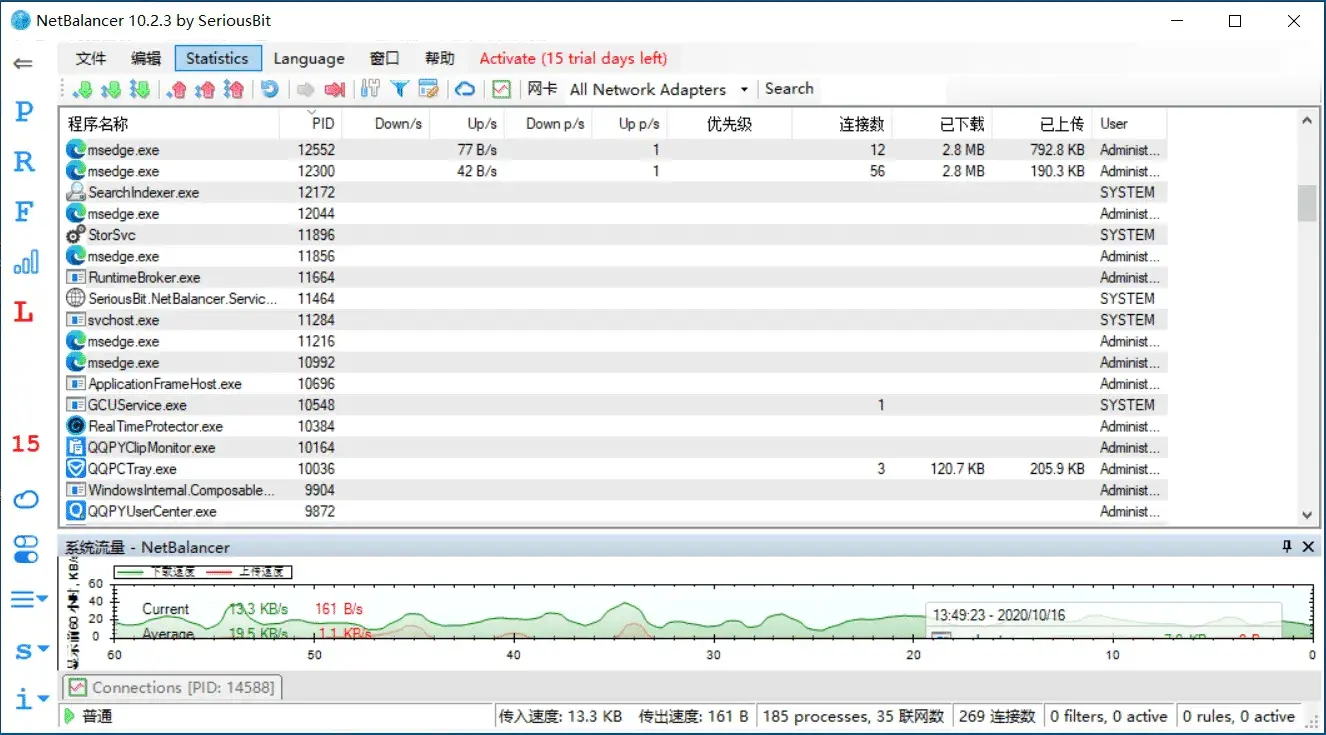The height and width of the screenshot is (735, 1326).
Task: Open the All Network Adapters dropdown
Action: (658, 89)
